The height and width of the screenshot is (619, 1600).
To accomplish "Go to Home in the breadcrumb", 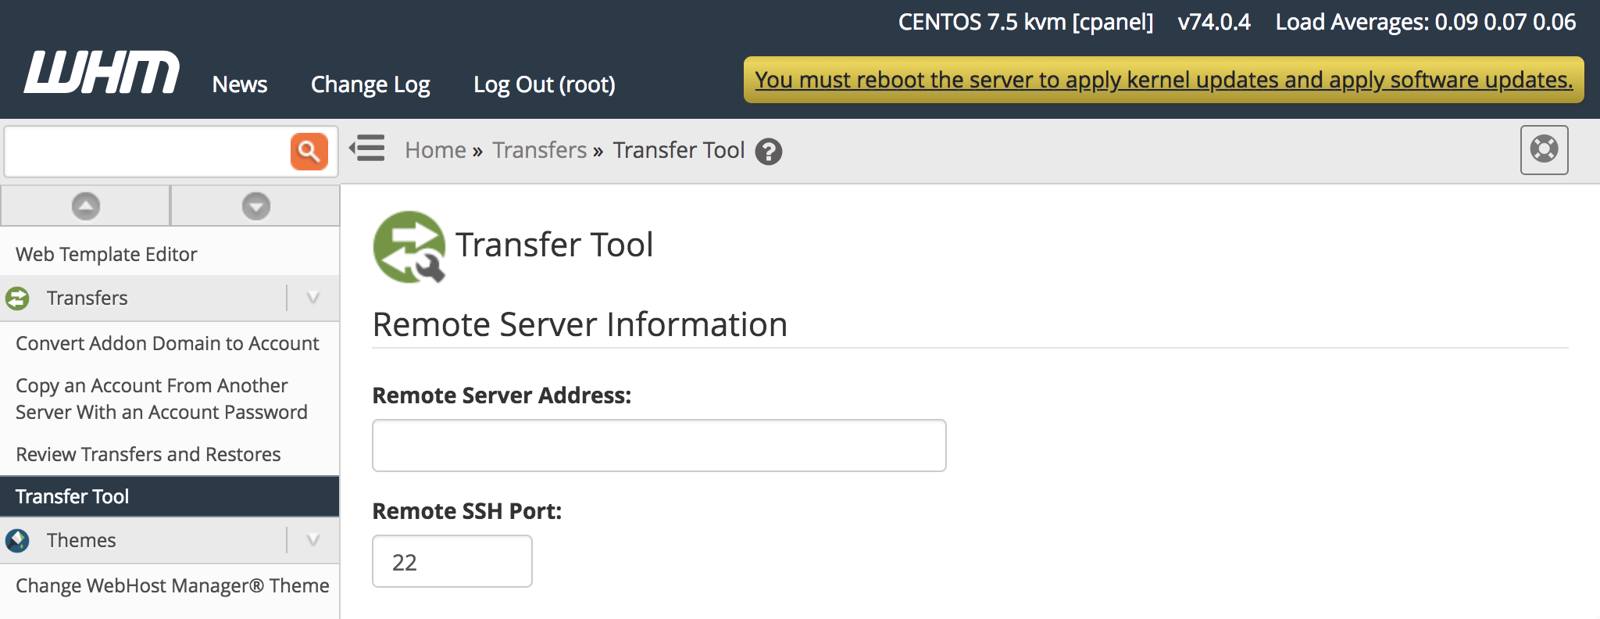I will tap(435, 150).
